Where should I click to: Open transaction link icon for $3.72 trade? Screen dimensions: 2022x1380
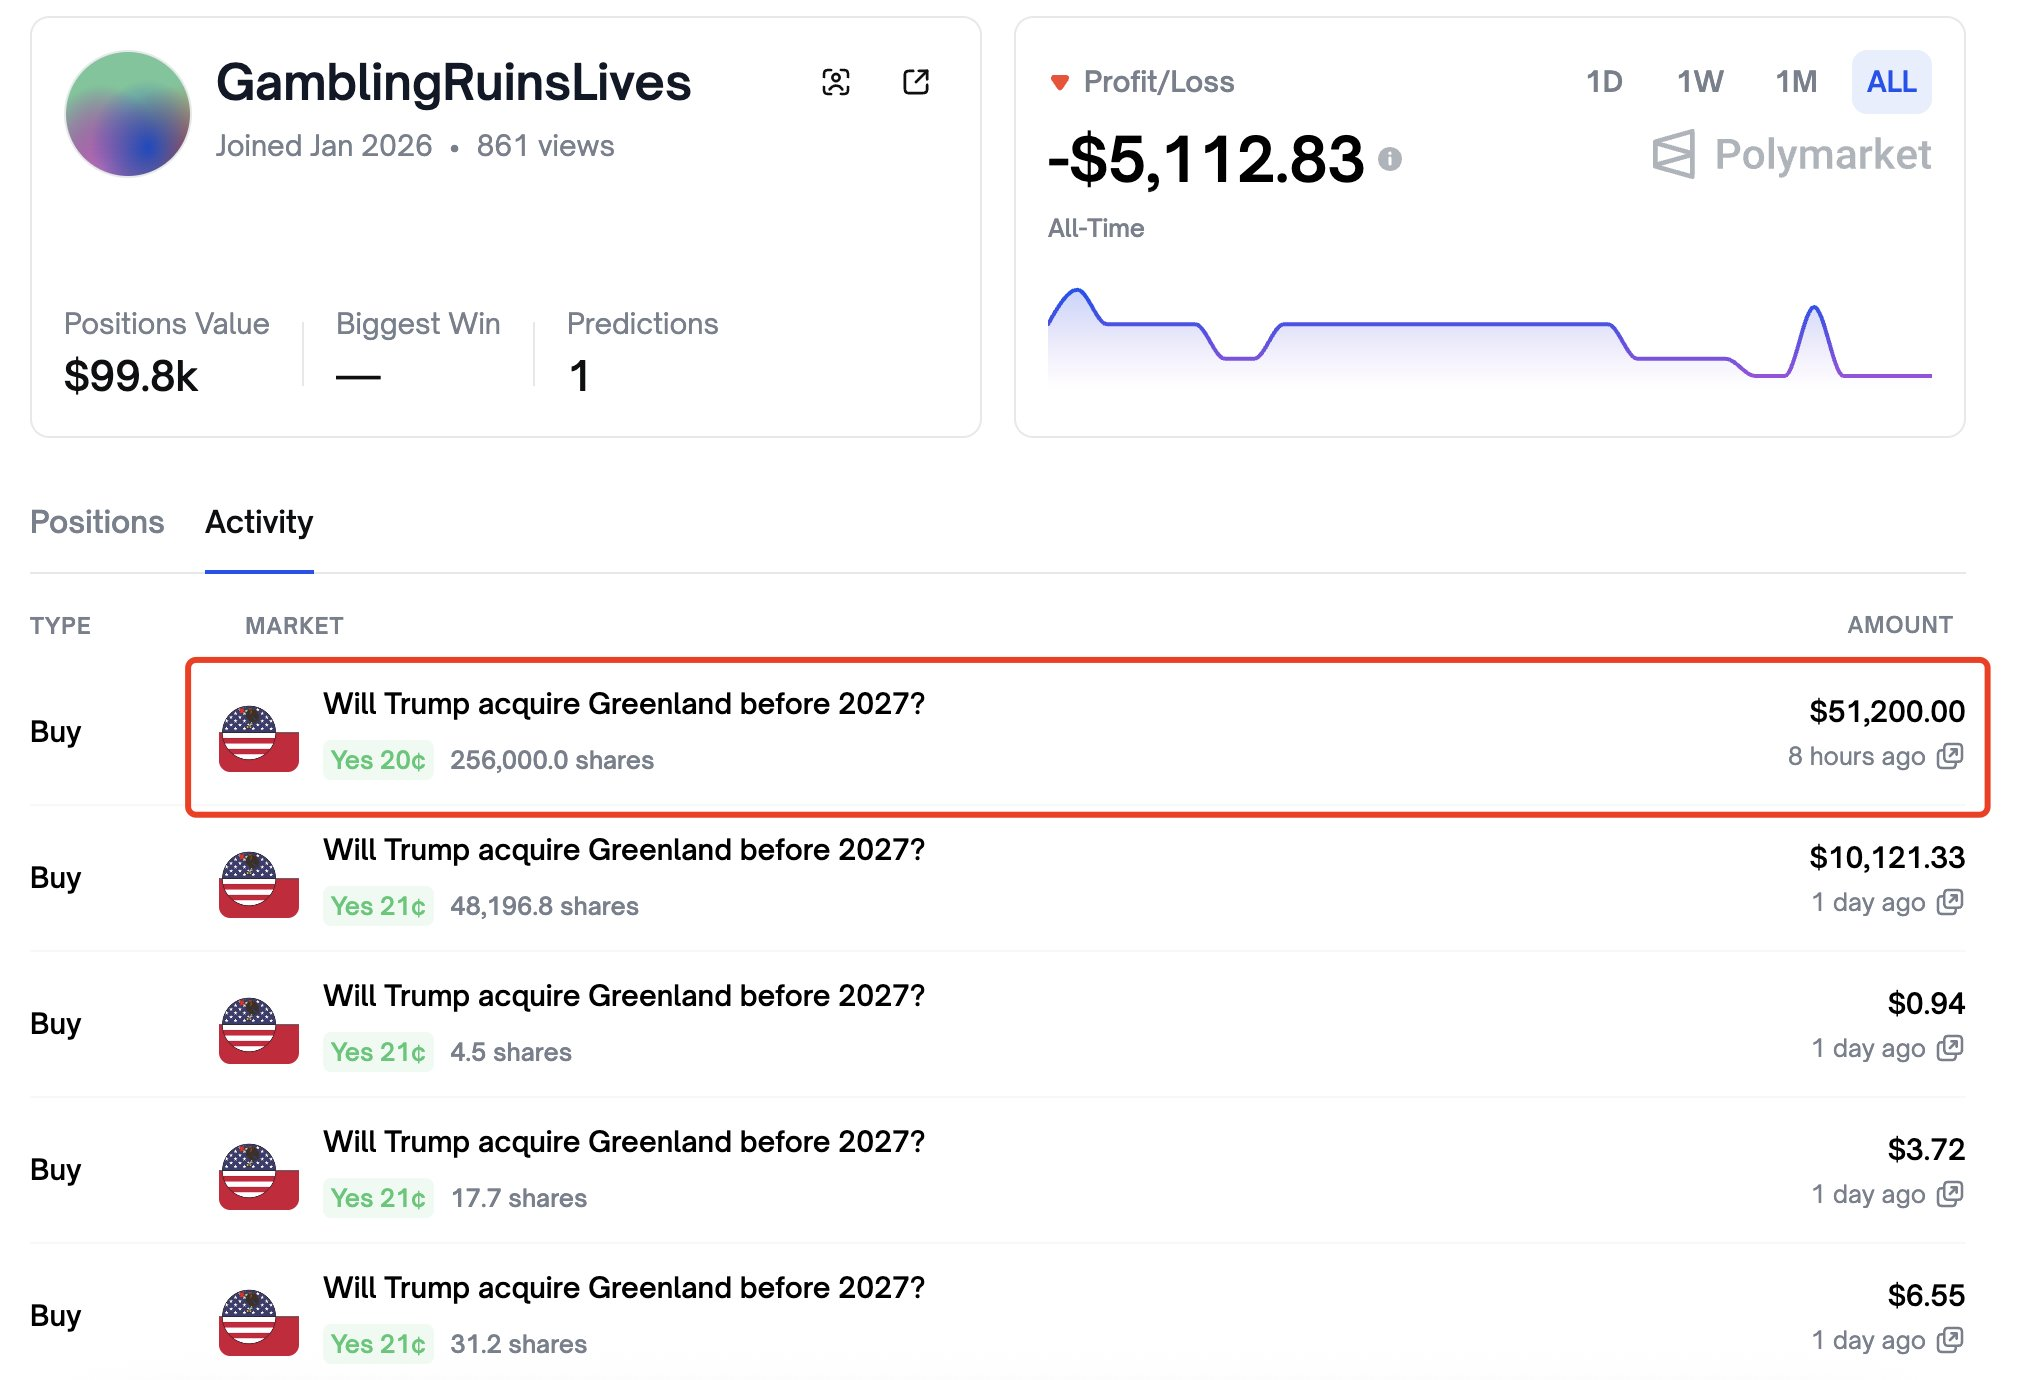click(x=1949, y=1194)
